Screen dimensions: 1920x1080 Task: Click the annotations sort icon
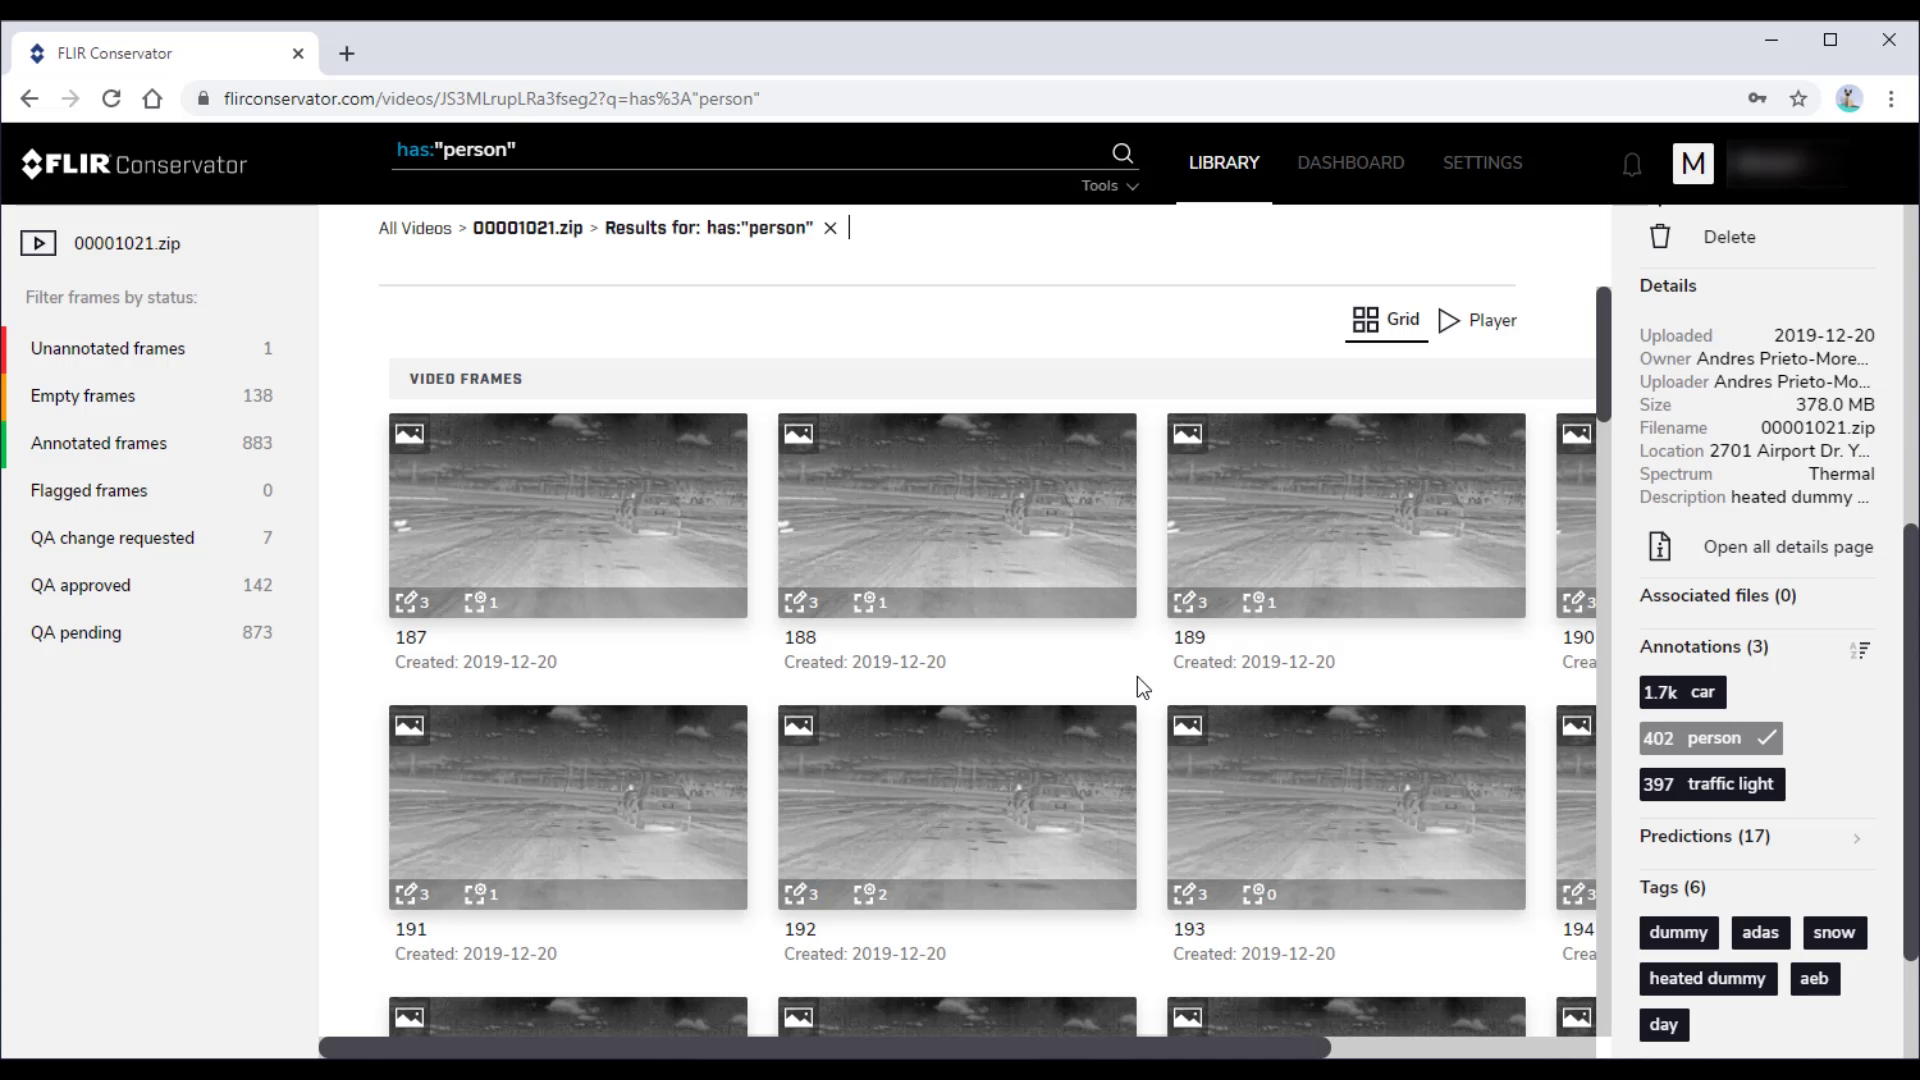(x=1861, y=647)
